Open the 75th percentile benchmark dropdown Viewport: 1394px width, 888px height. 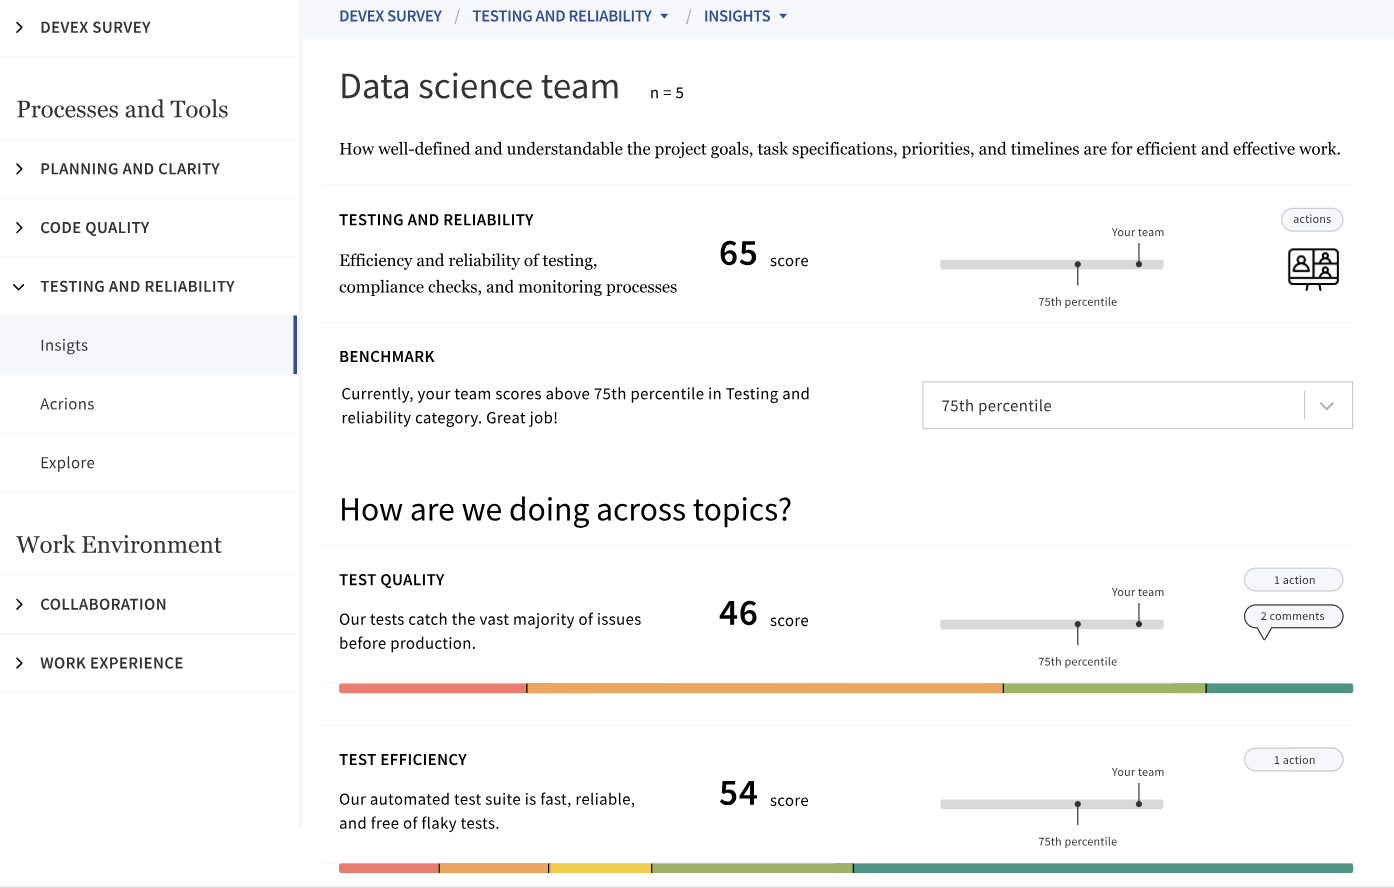[x=1137, y=406]
